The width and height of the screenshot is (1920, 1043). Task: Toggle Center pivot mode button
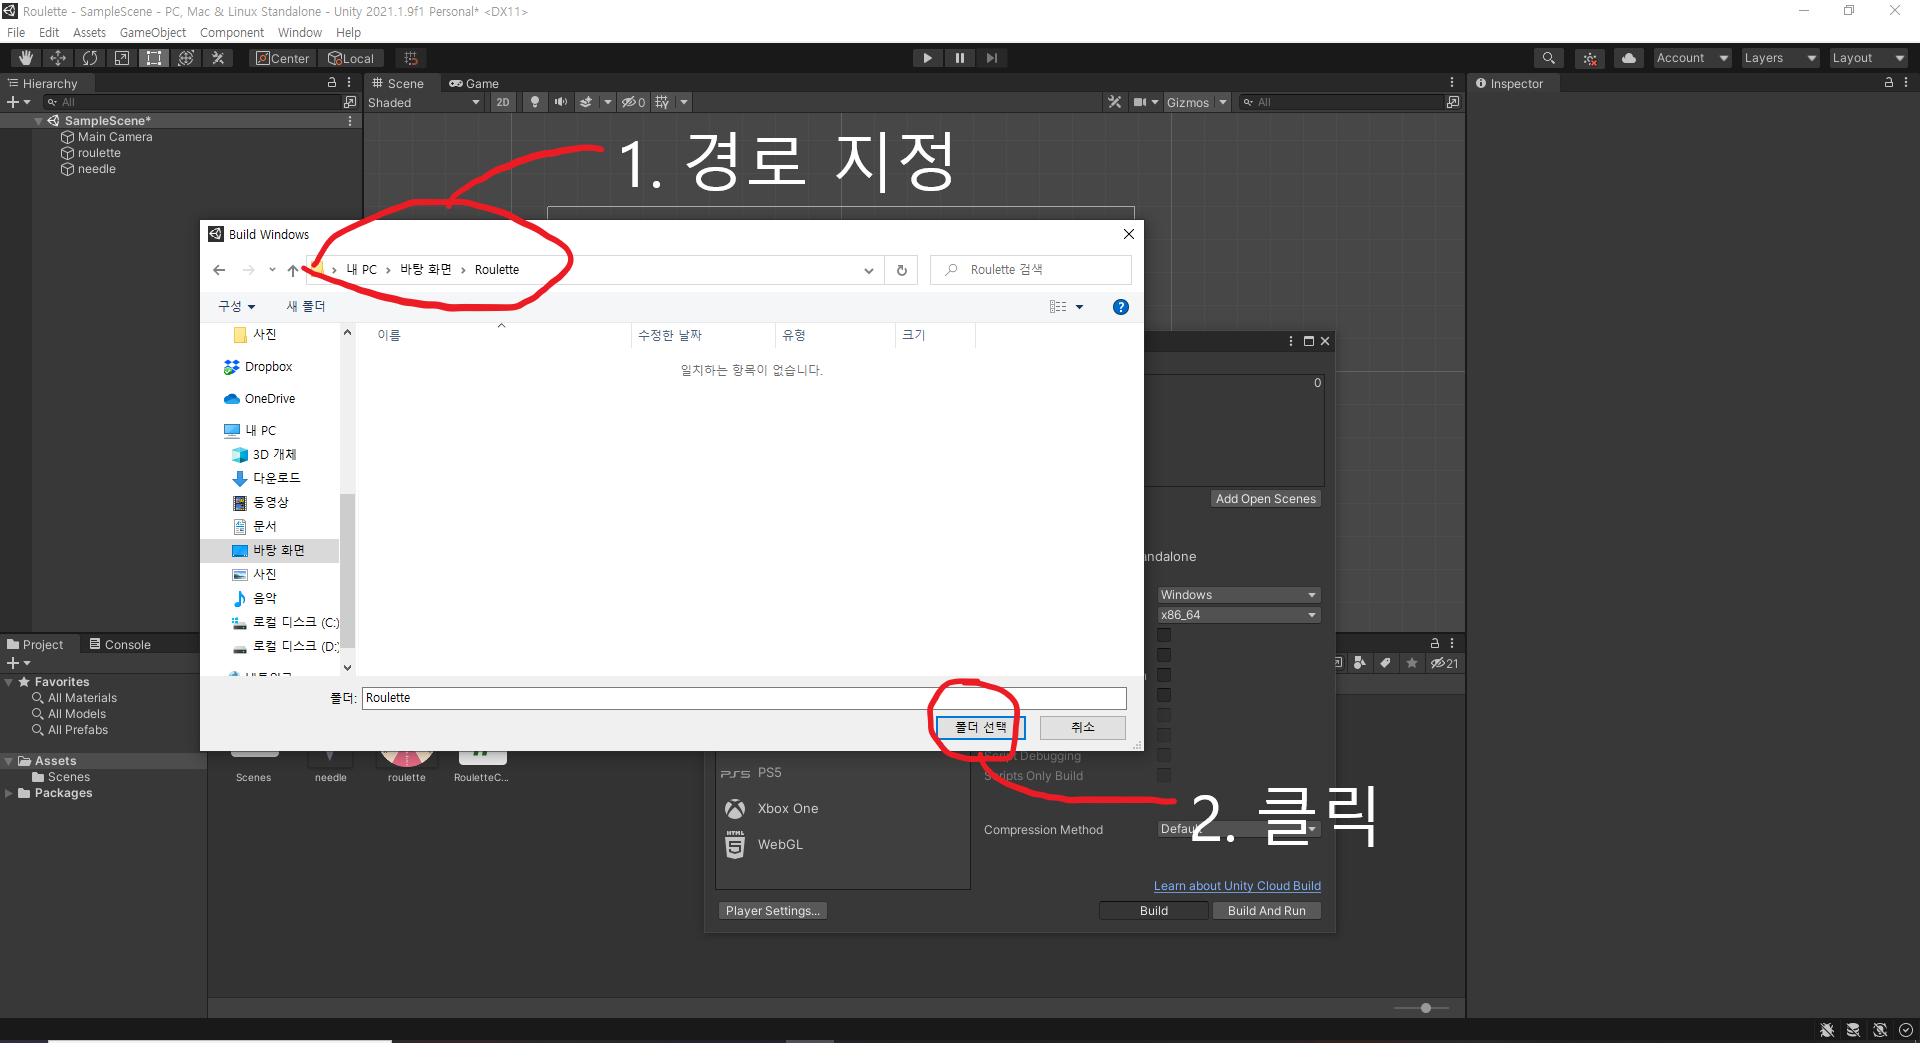pyautogui.click(x=282, y=58)
